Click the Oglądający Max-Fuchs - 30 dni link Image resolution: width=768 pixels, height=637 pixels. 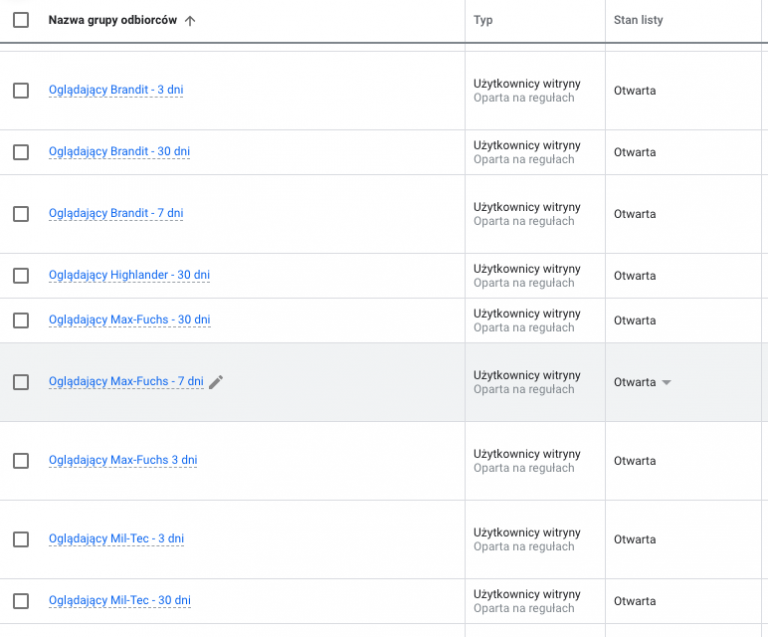pyautogui.click(x=130, y=320)
